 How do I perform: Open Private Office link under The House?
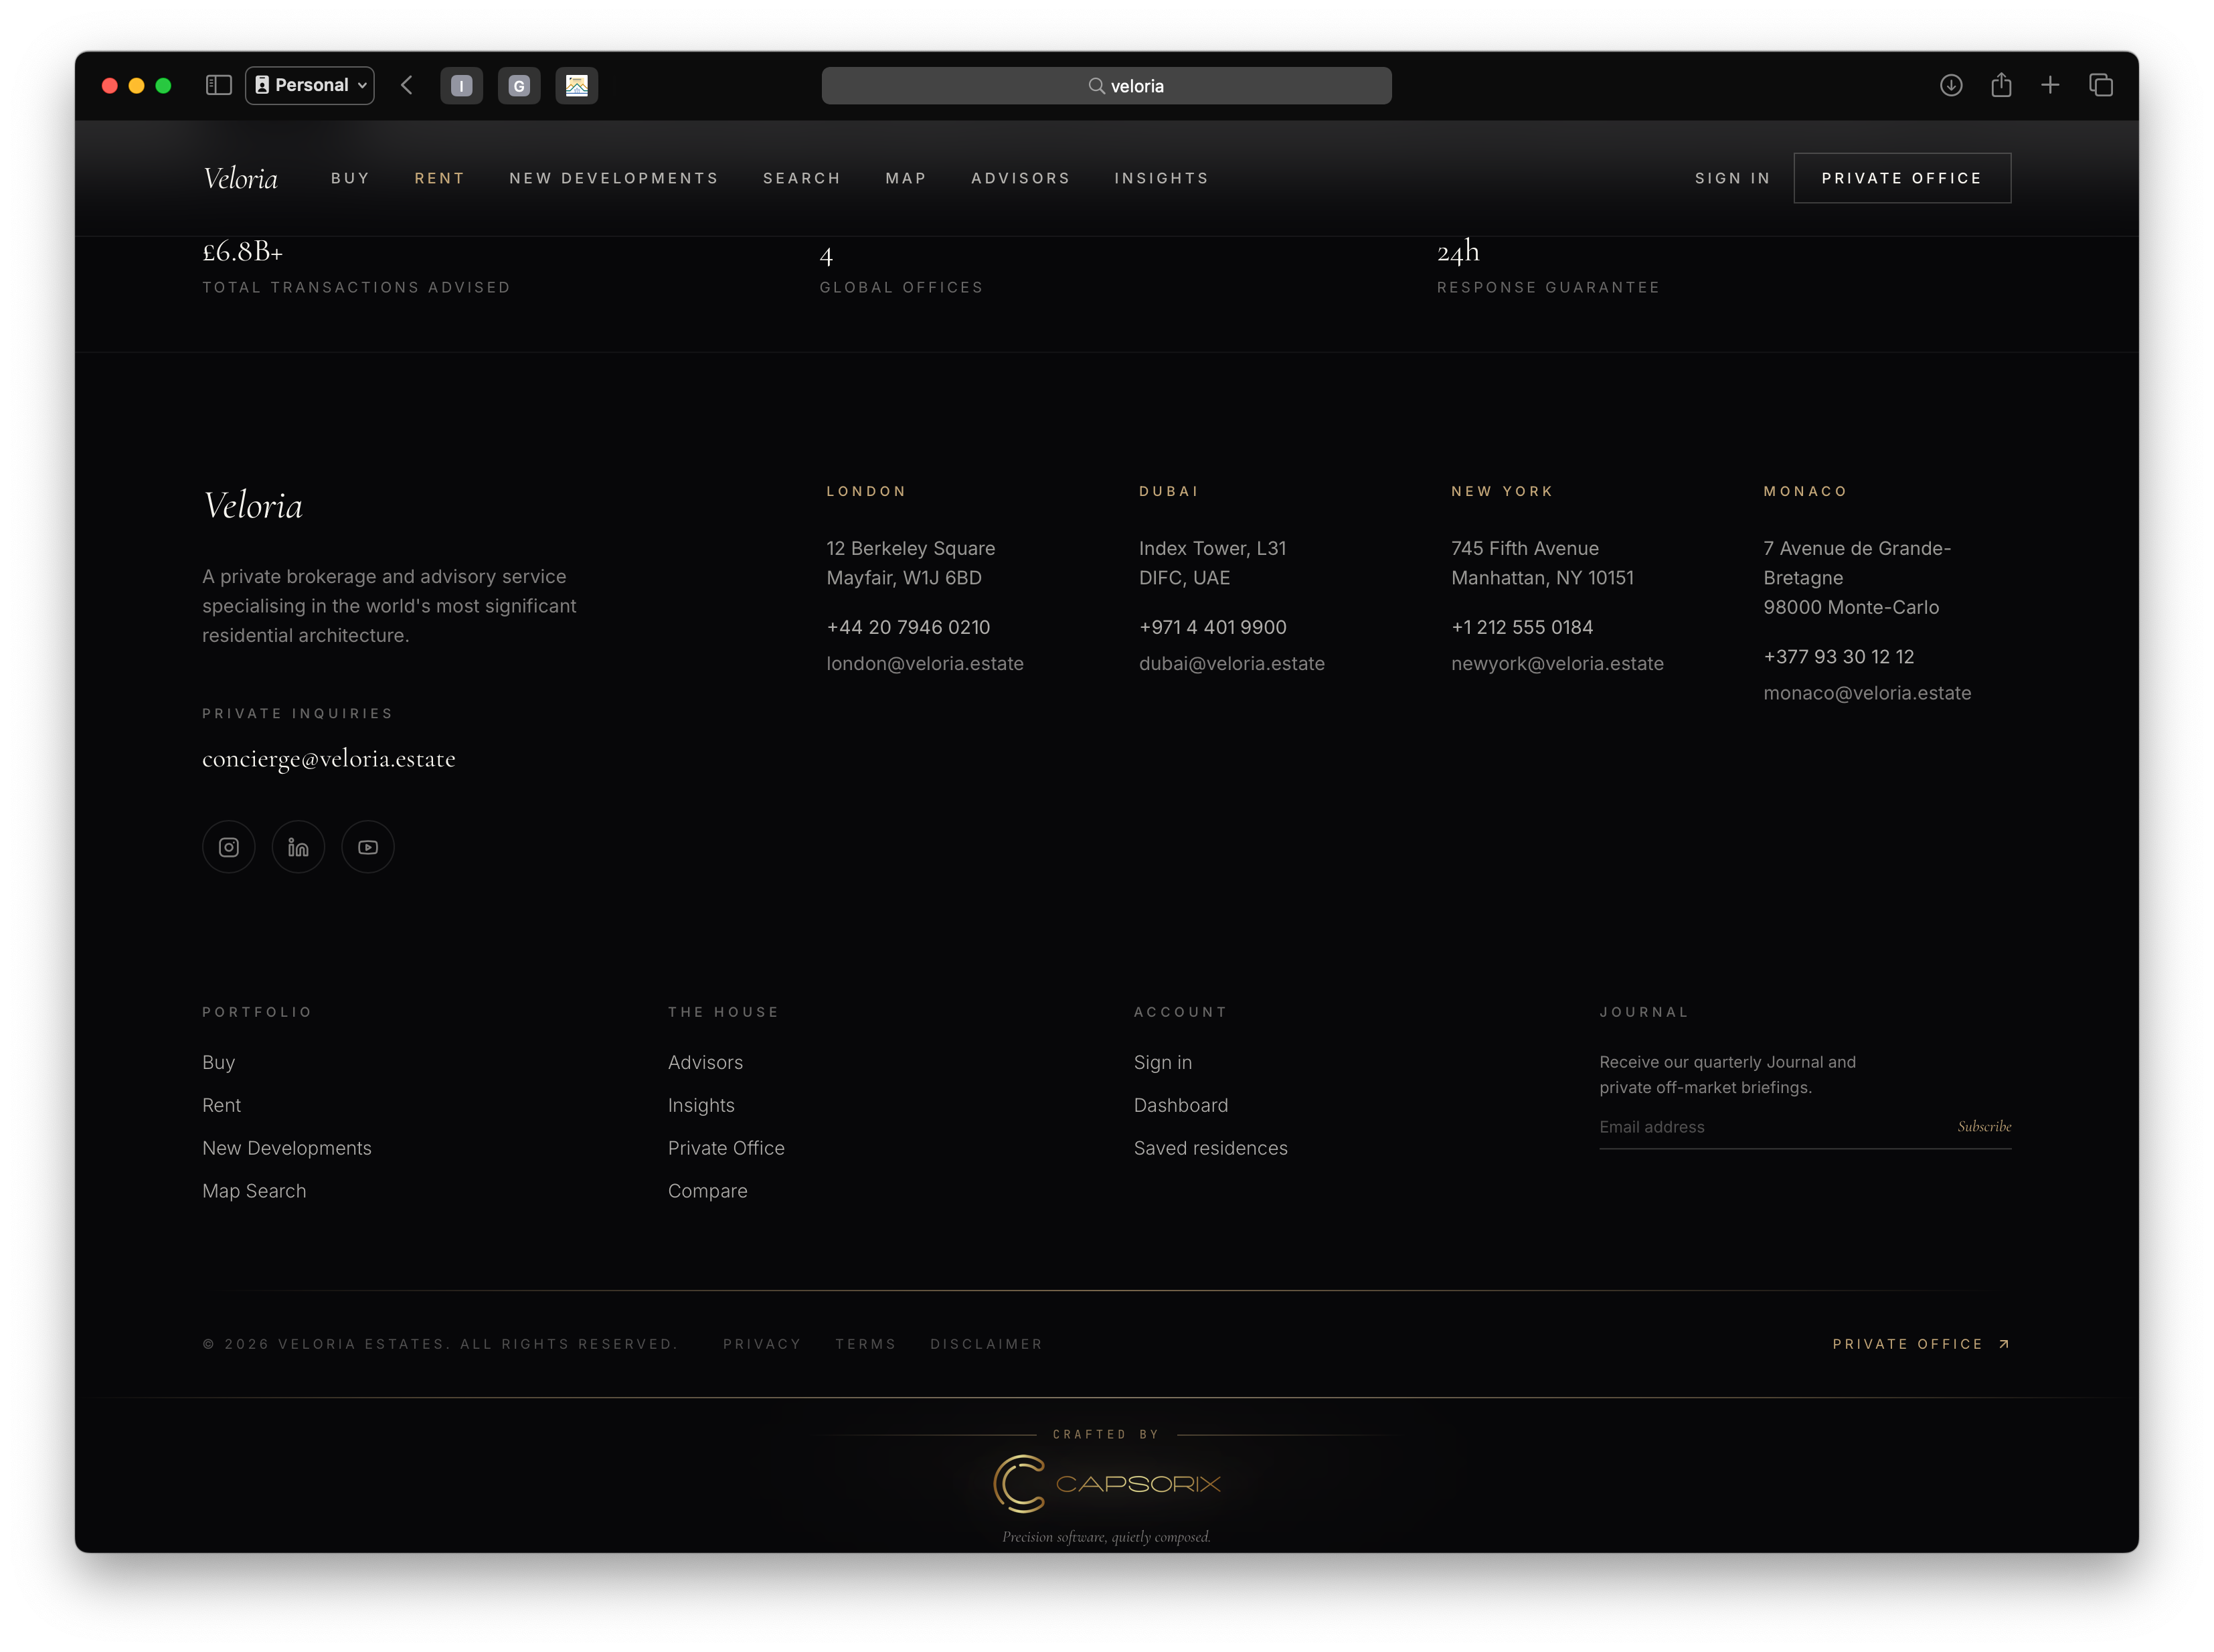pyautogui.click(x=726, y=1148)
